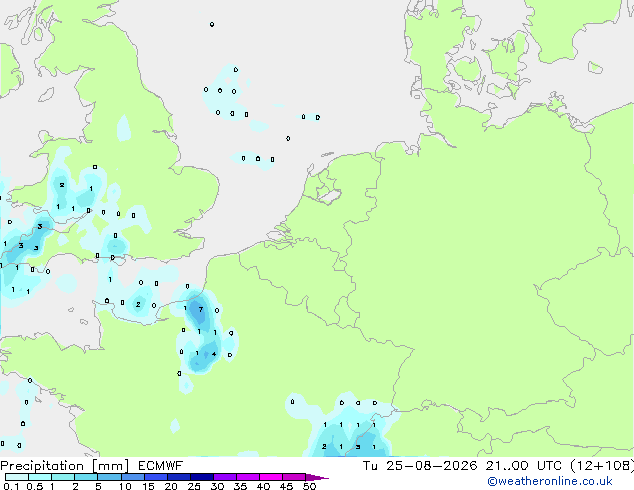
Task: Click the Precipitation [mm] title label
Action: coord(65,466)
